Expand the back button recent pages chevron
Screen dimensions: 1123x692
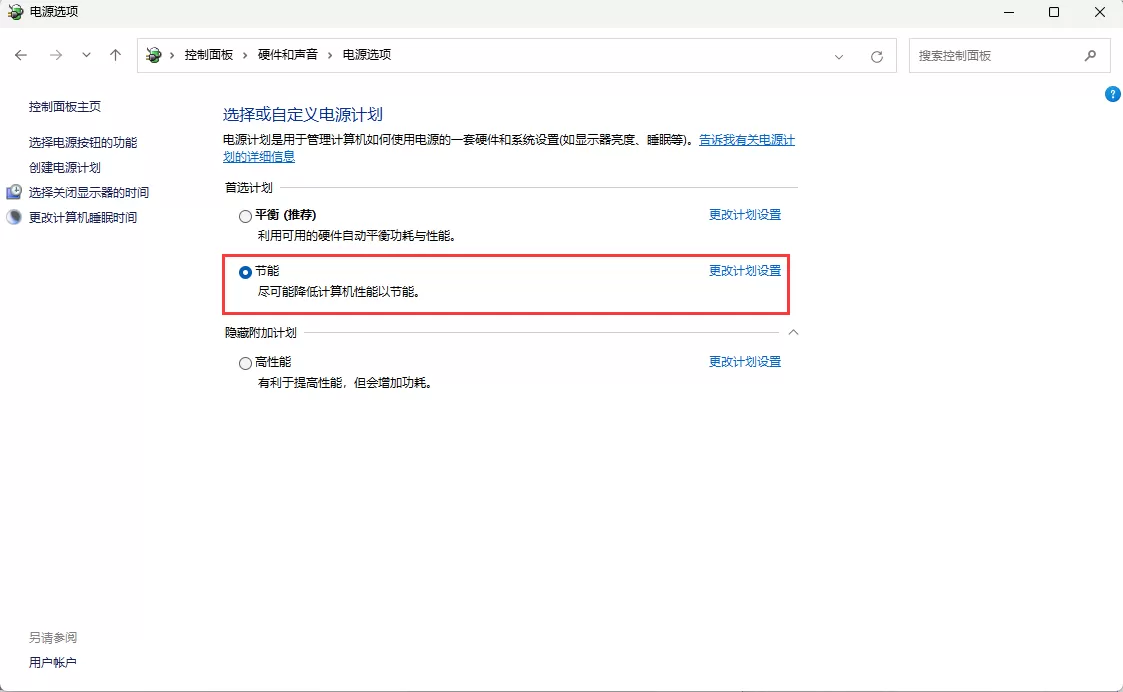click(86, 55)
